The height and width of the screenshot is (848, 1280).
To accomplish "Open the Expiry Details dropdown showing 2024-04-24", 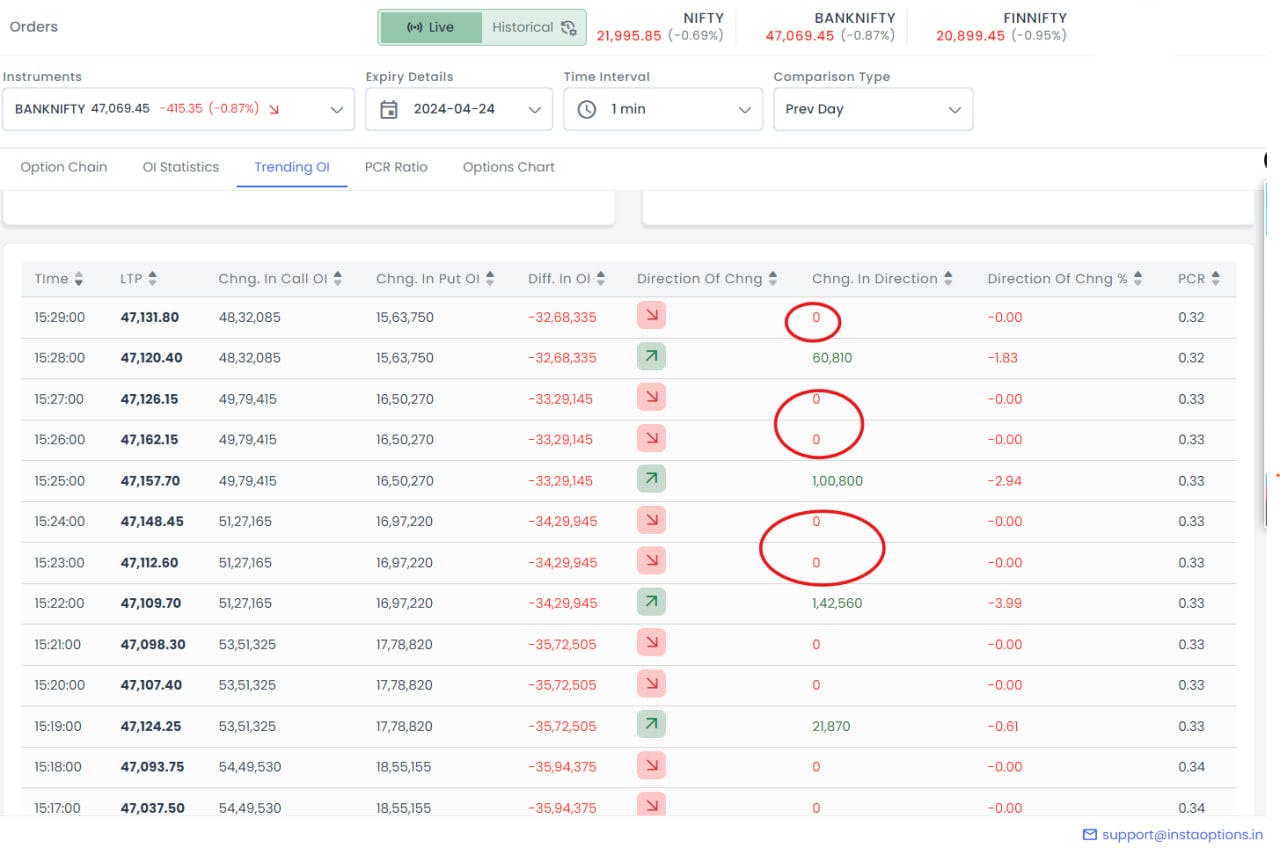I will (x=459, y=109).
